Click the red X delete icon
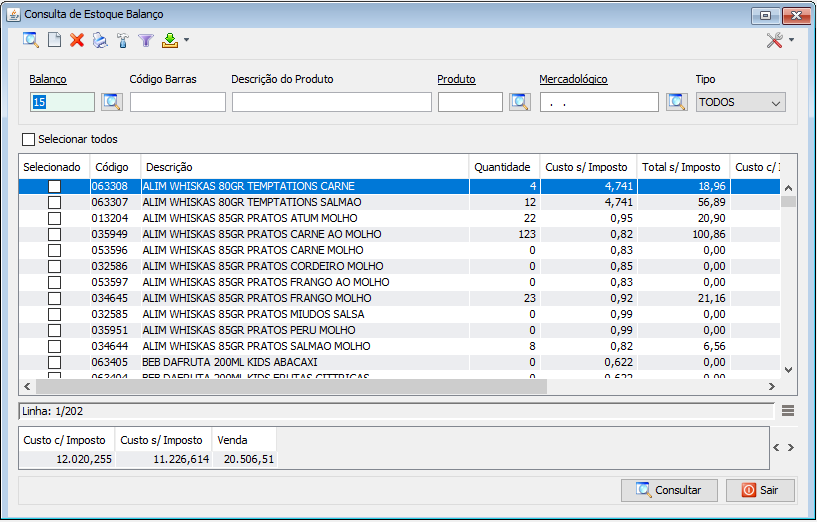Image resolution: width=817 pixels, height=522 pixels. tap(77, 40)
